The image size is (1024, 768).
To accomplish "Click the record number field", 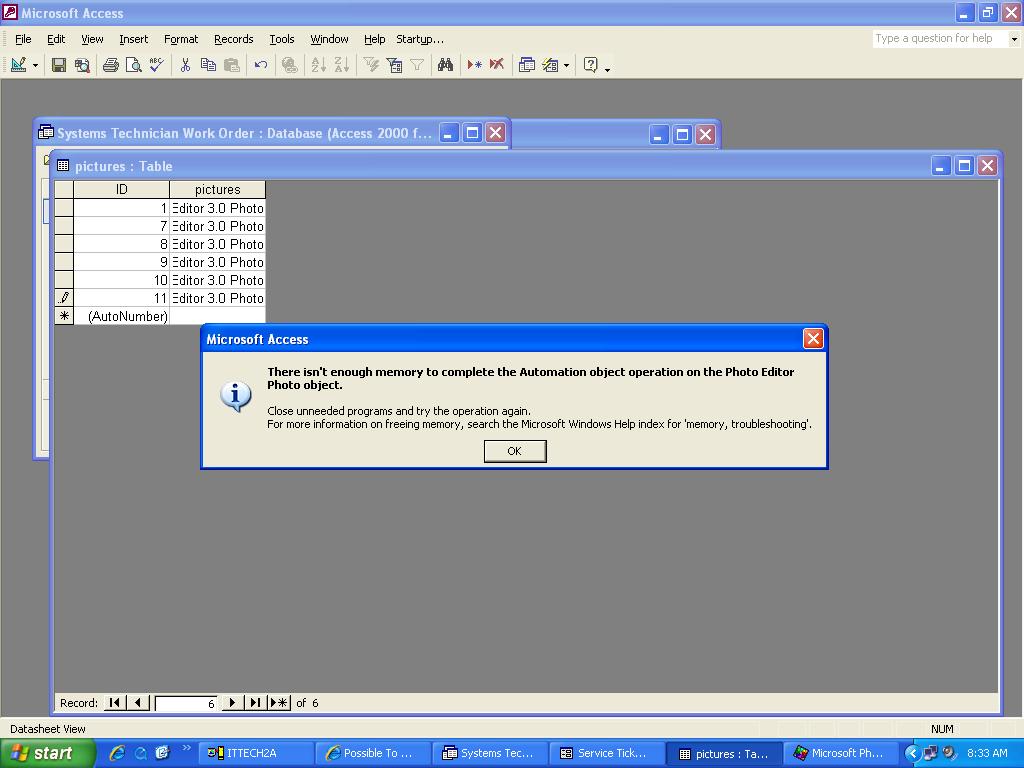I will (x=185, y=703).
